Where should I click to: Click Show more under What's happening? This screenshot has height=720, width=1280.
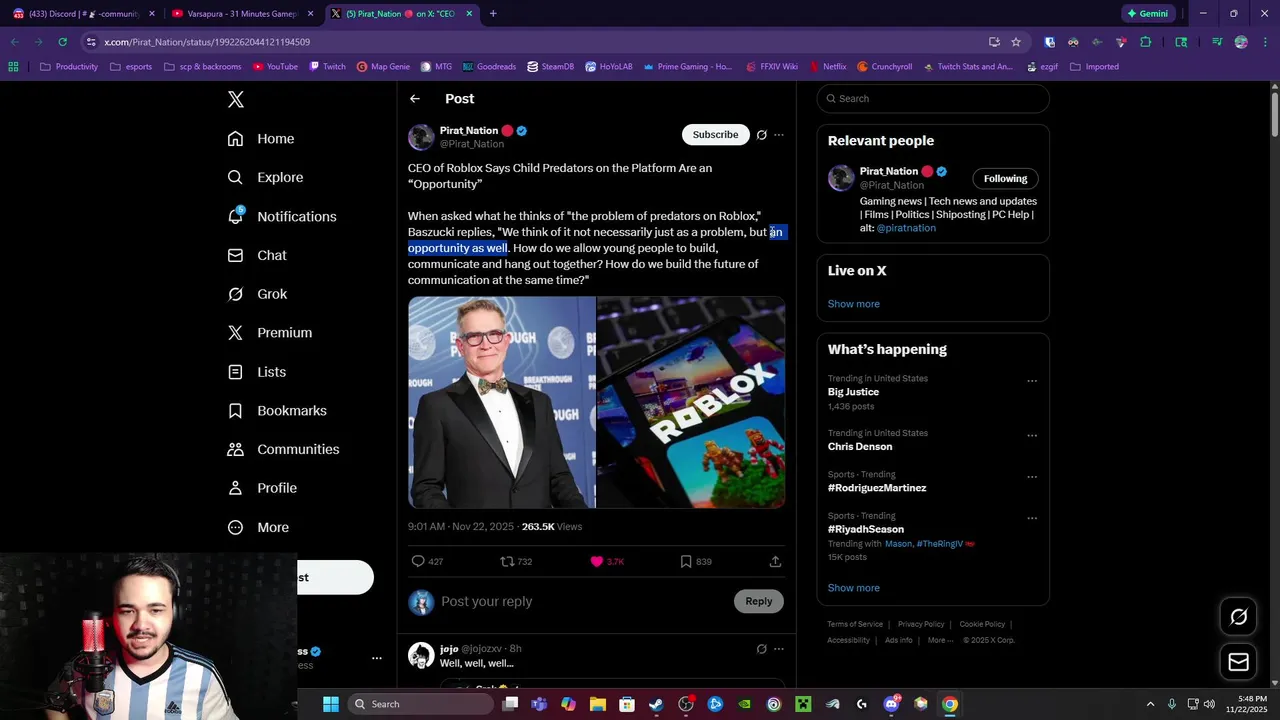(853, 588)
